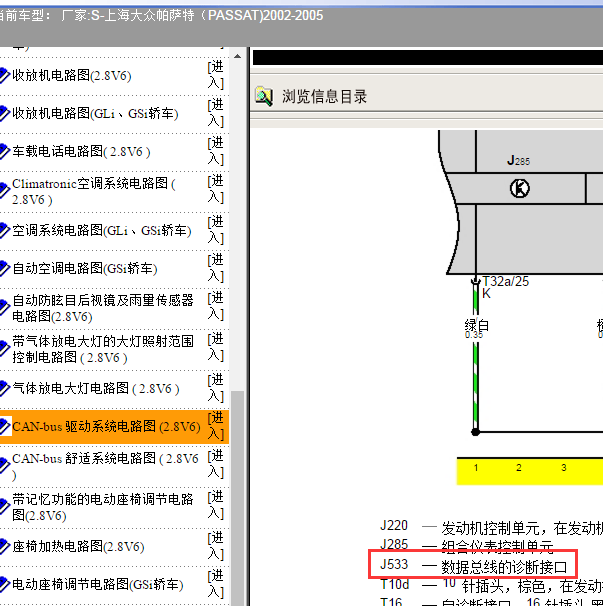Click 浏览信息目录 label
The height and width of the screenshot is (606, 603).
[324, 97]
